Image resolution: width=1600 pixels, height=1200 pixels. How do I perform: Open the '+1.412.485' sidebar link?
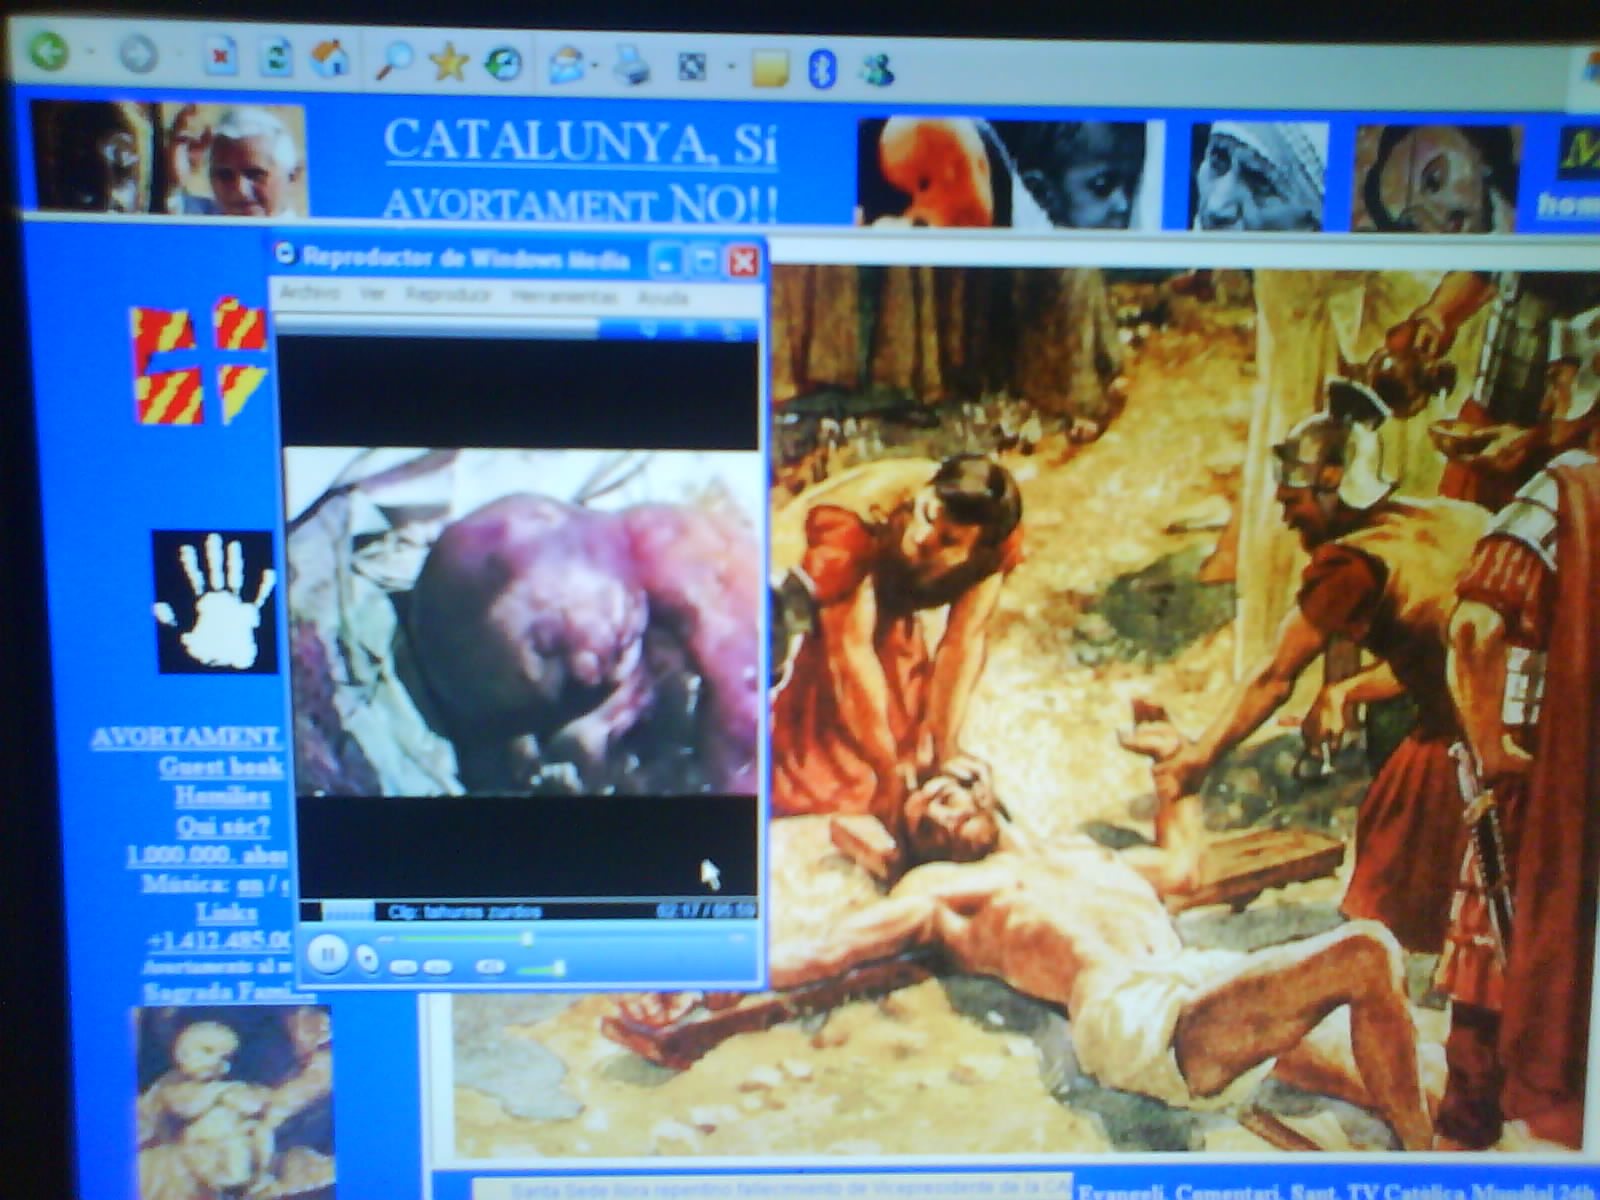pyautogui.click(x=219, y=941)
